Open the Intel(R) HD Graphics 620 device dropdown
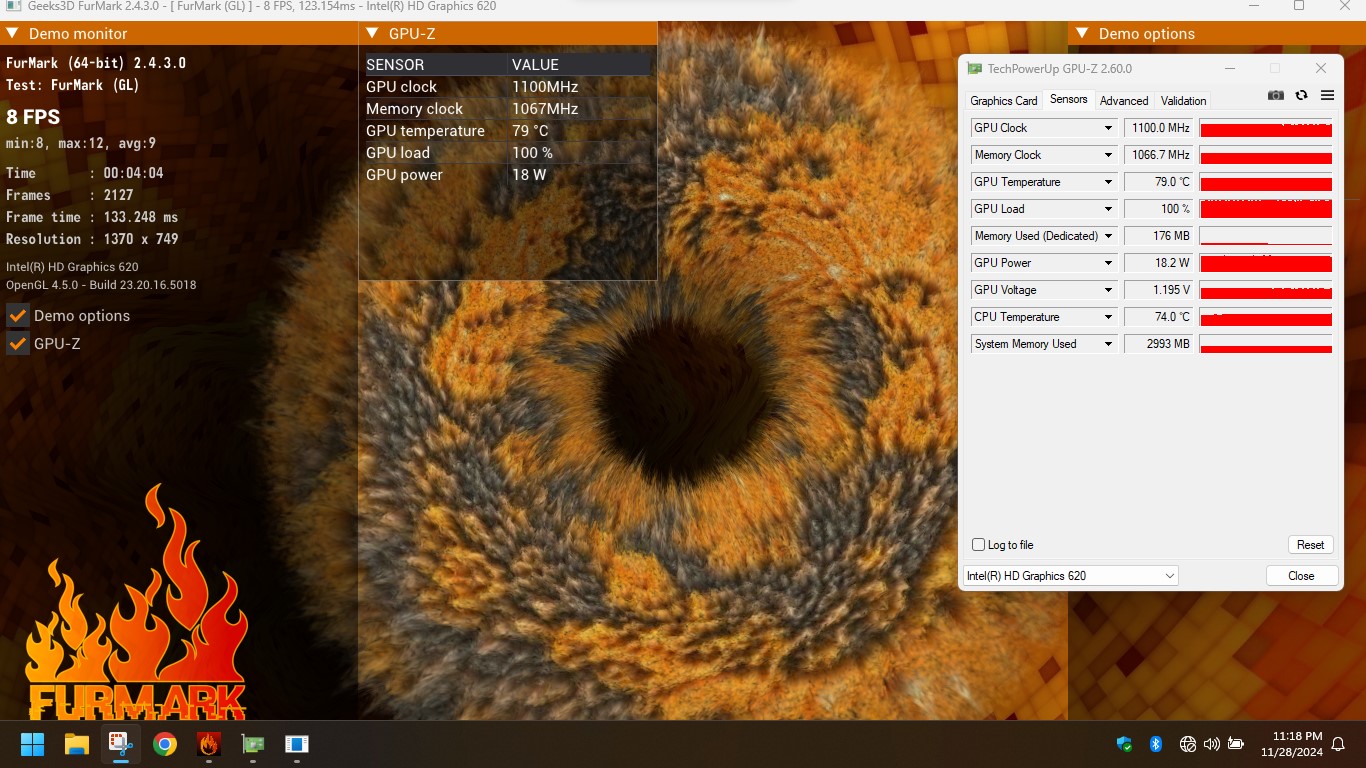 click(x=1069, y=576)
